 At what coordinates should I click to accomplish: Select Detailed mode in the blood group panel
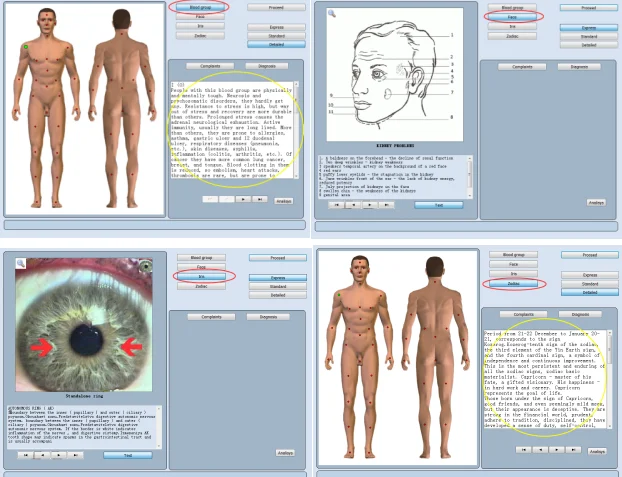[x=276, y=44]
